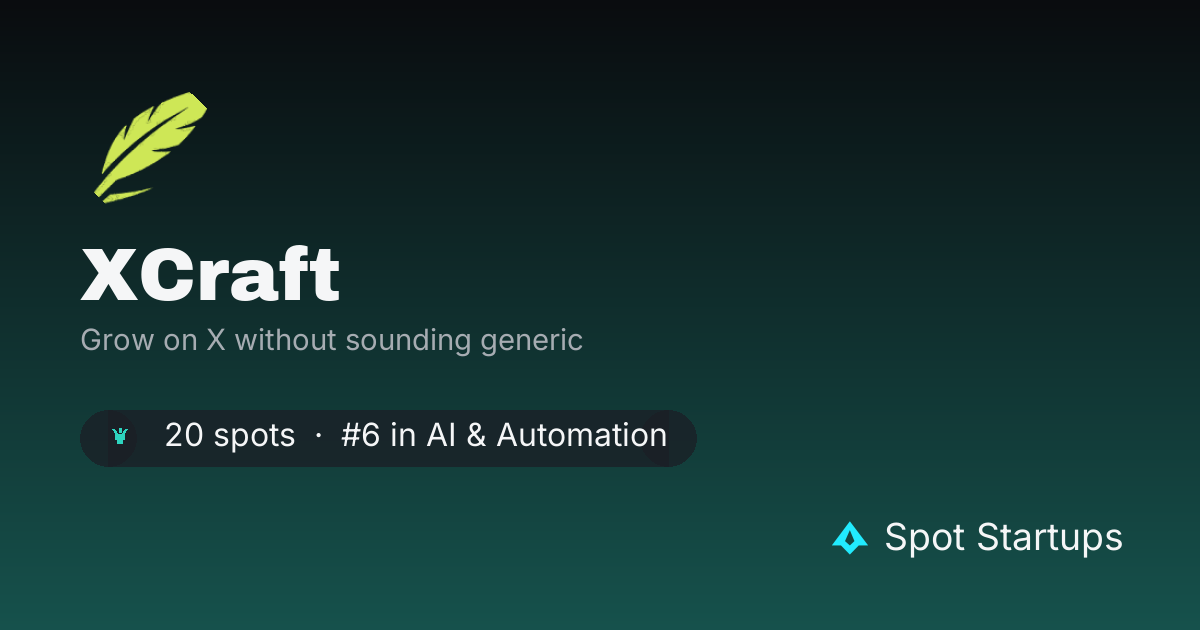Click the word 'Grow' starting the tagline
The width and height of the screenshot is (1200, 630).
[x=104, y=340]
